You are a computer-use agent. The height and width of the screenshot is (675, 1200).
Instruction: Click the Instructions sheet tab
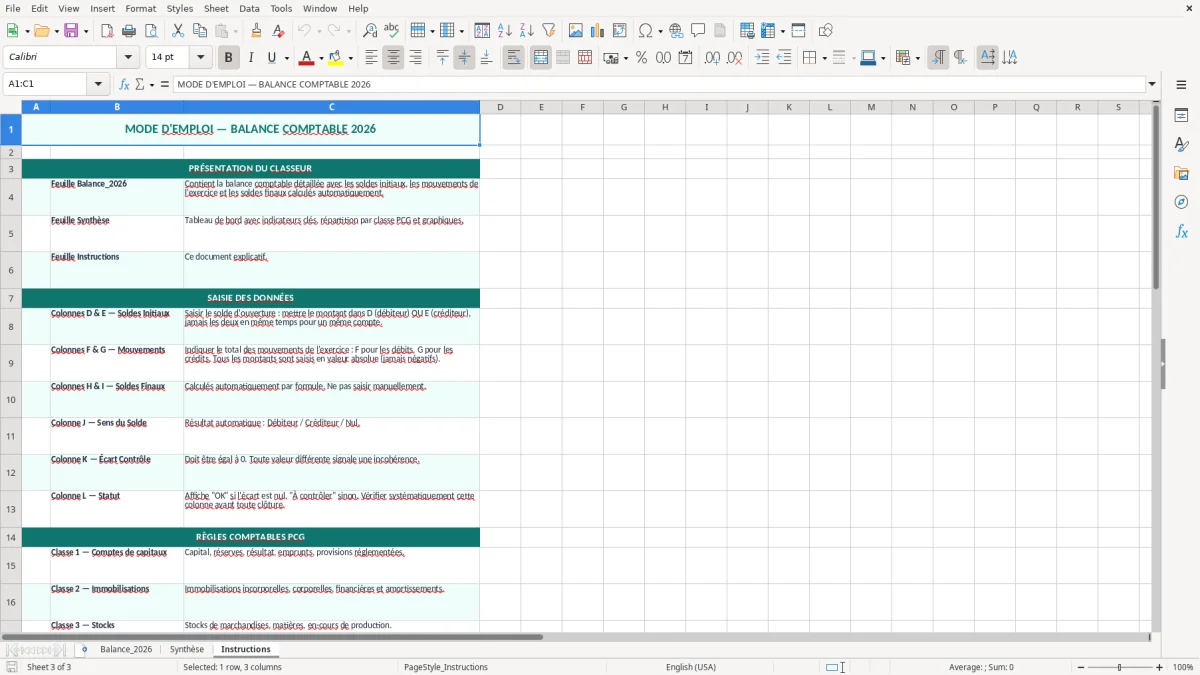click(x=246, y=649)
